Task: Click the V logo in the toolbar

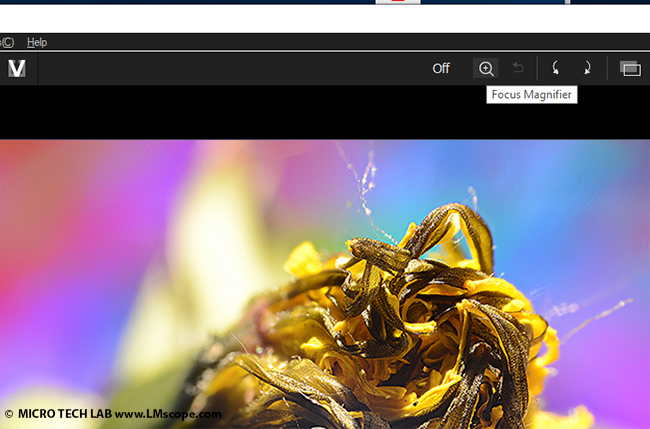Action: pos(17,68)
